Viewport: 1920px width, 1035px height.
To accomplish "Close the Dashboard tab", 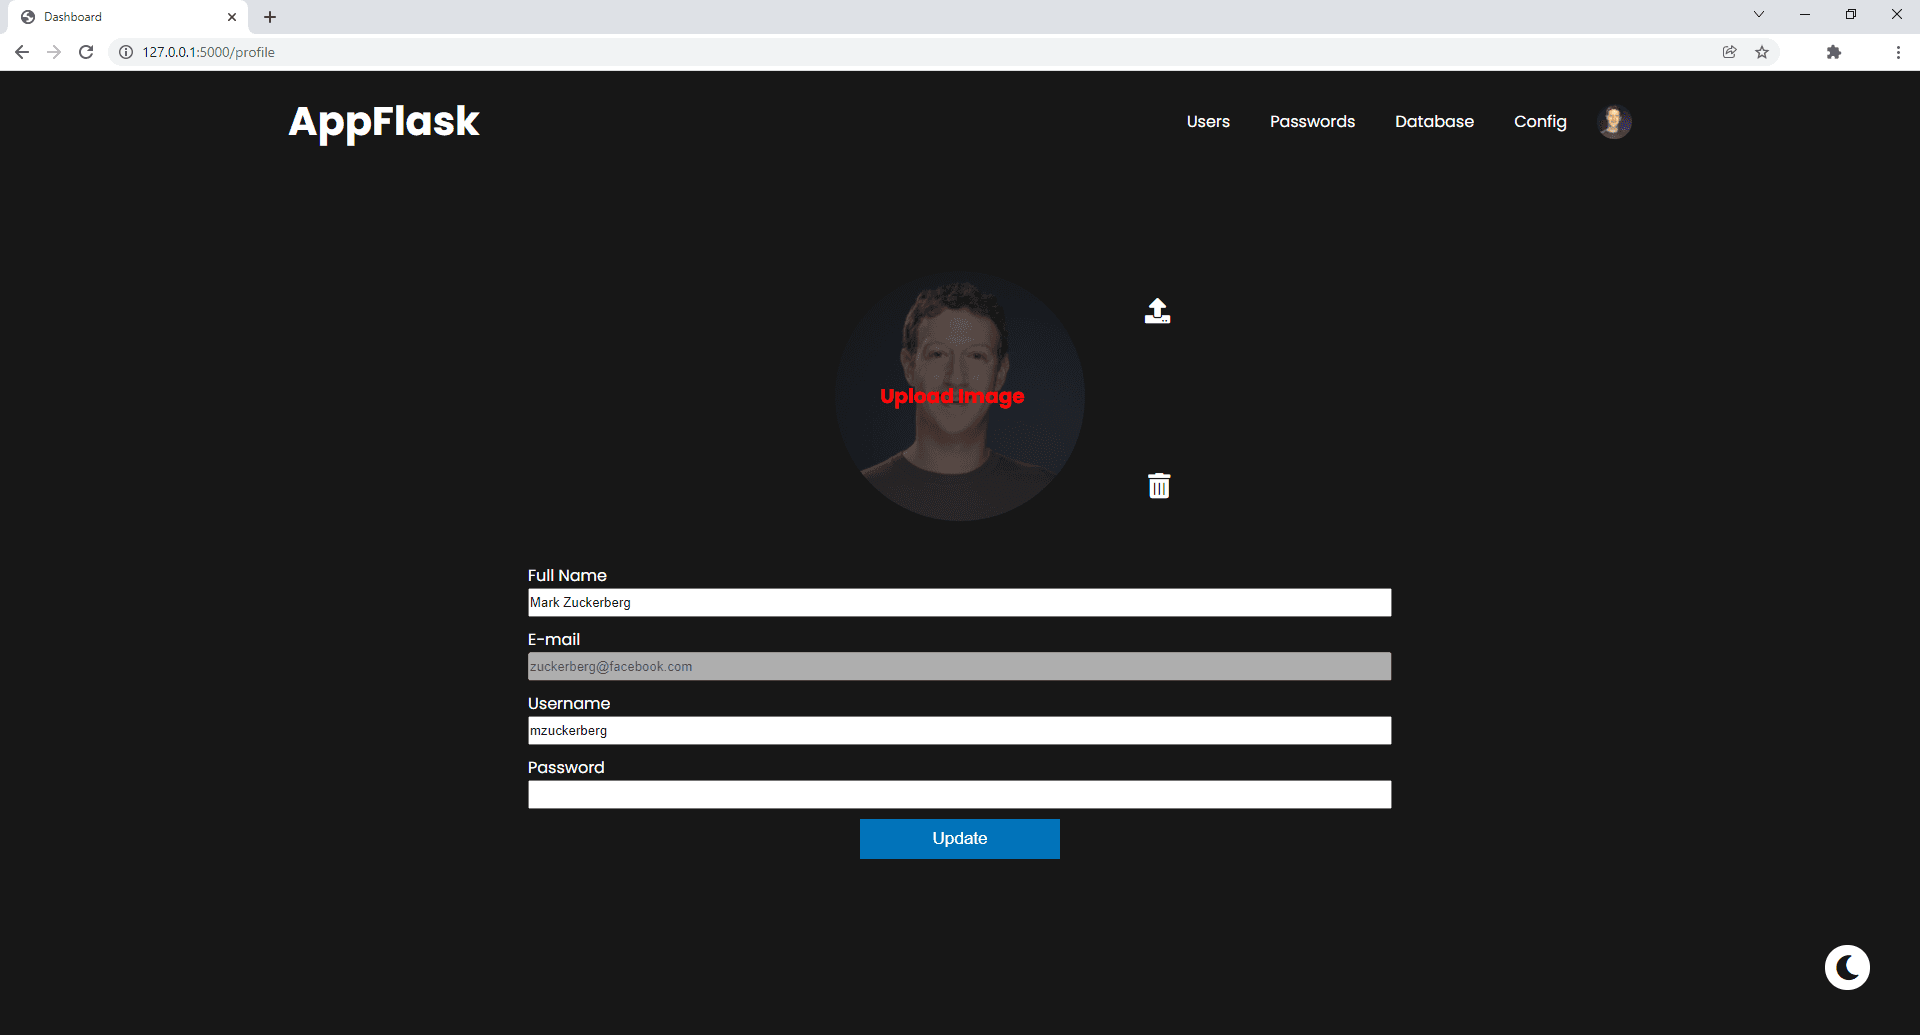I will pyautogui.click(x=232, y=17).
